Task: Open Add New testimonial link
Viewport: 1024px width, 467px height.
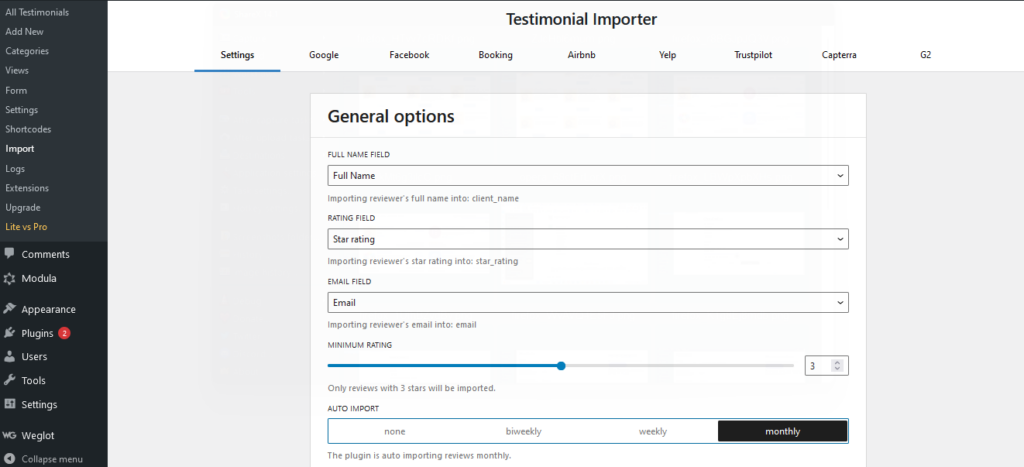Action: pyautogui.click(x=24, y=31)
